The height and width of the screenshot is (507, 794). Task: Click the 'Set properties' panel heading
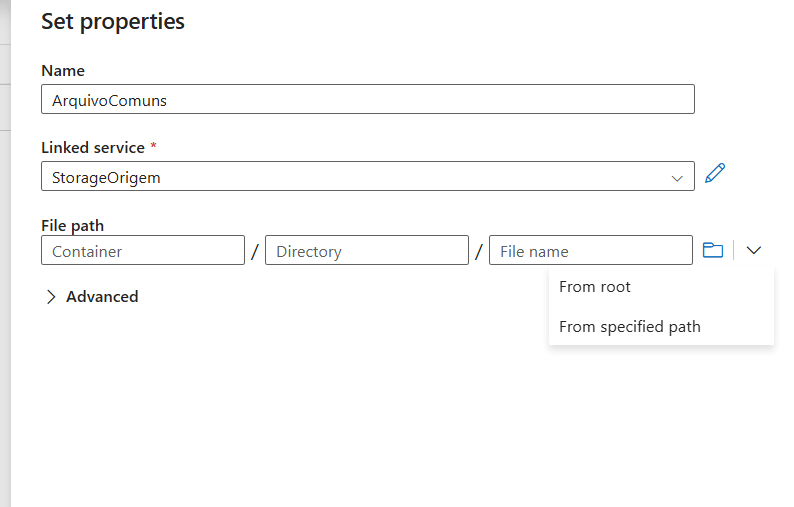click(x=113, y=21)
